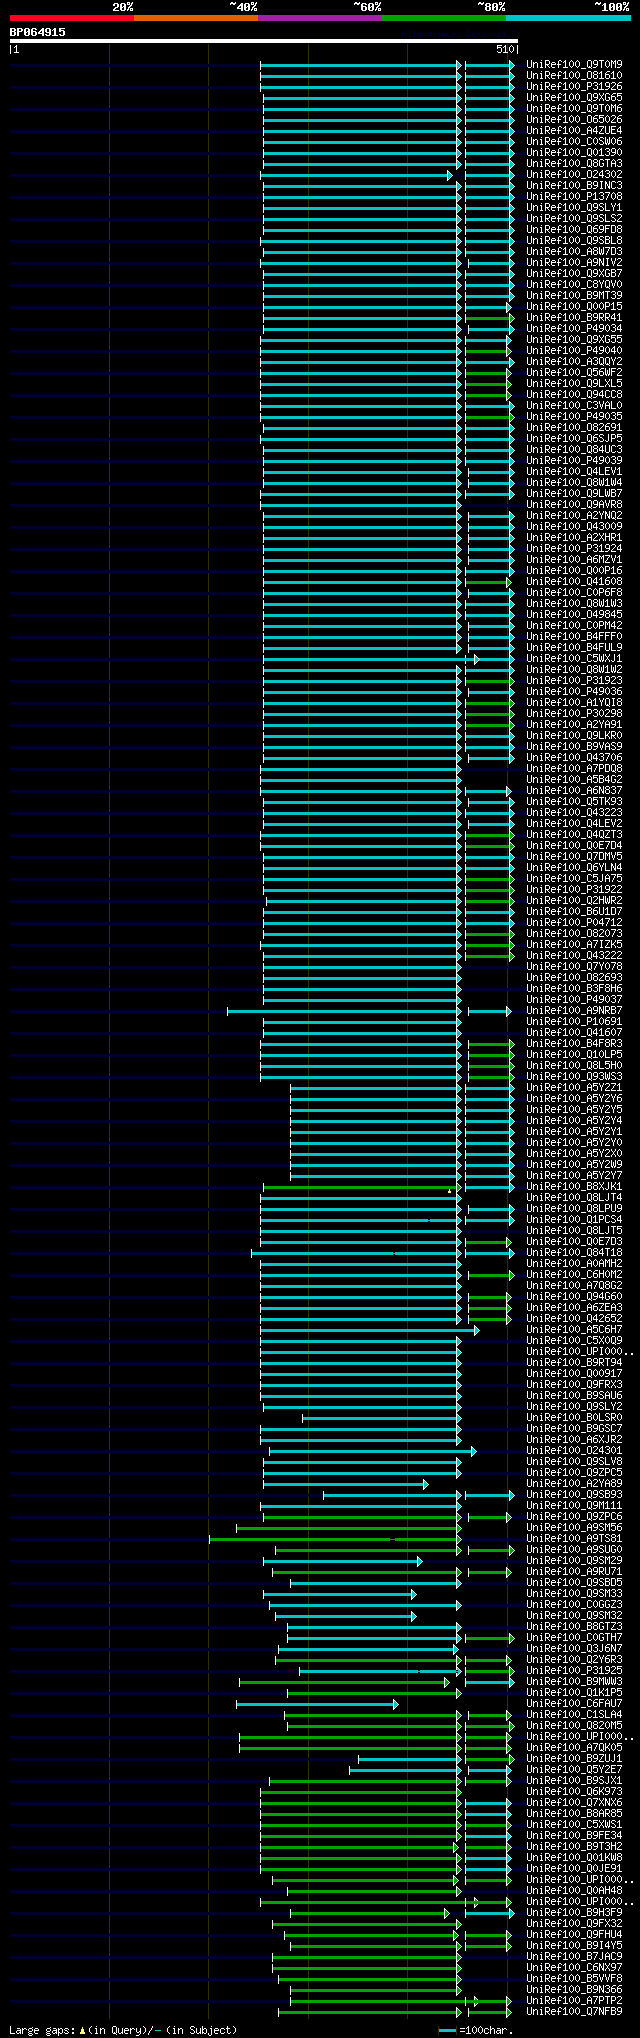The height and width of the screenshot is (2038, 640).
Task: Select hit label UniRef100_P13708
Action: pyautogui.click(x=574, y=196)
